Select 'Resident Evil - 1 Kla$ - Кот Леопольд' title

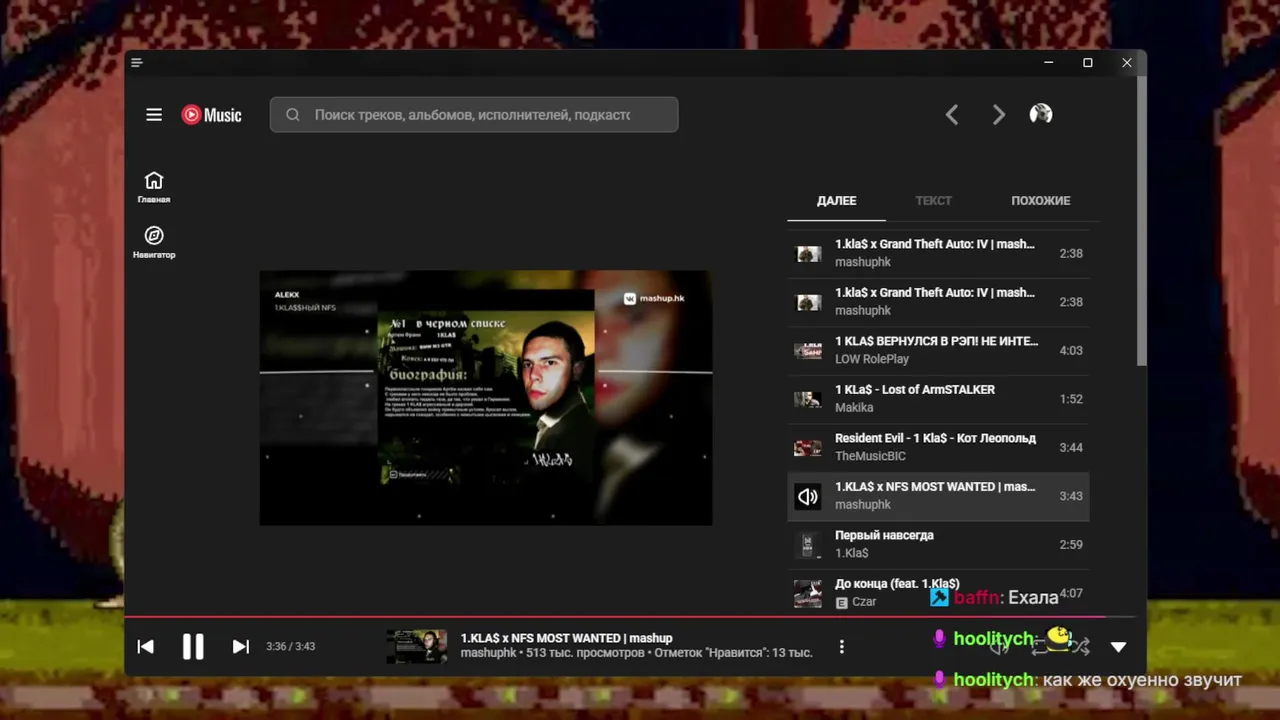point(936,438)
